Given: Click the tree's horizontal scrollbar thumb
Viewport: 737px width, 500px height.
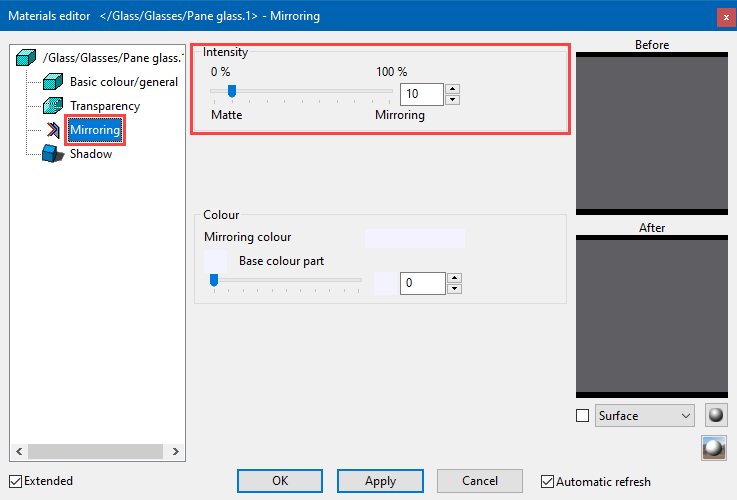Looking at the screenshot, I should coord(95,452).
